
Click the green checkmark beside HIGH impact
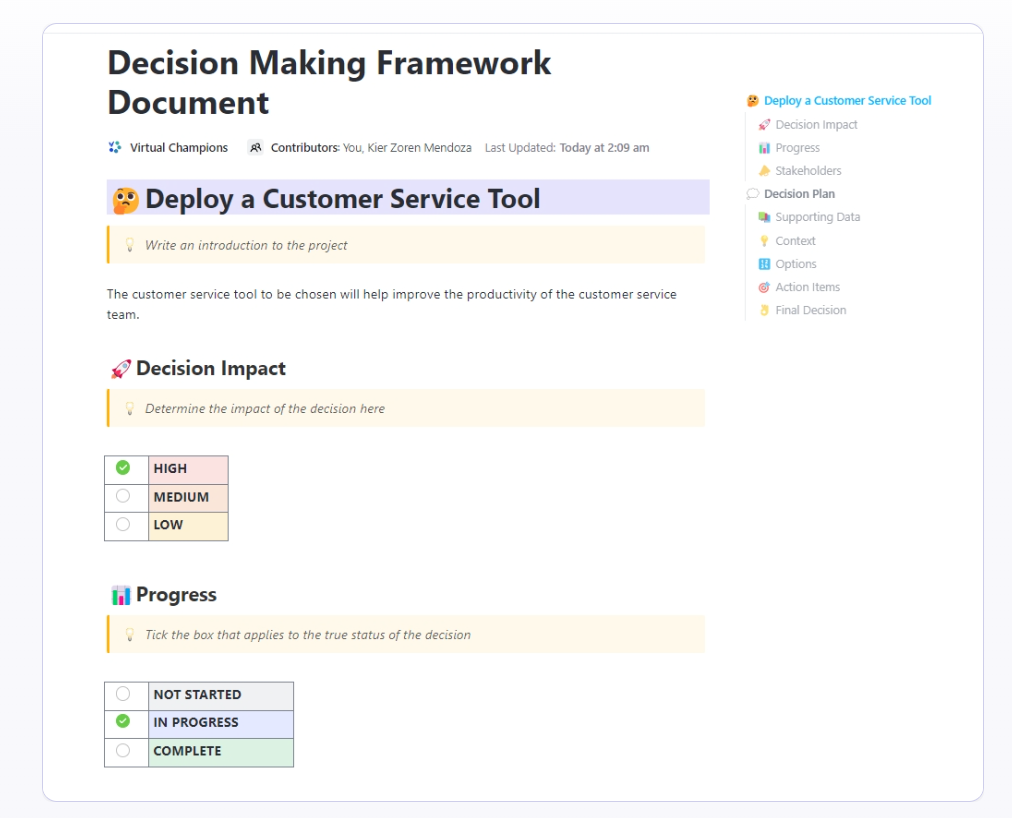coord(126,468)
